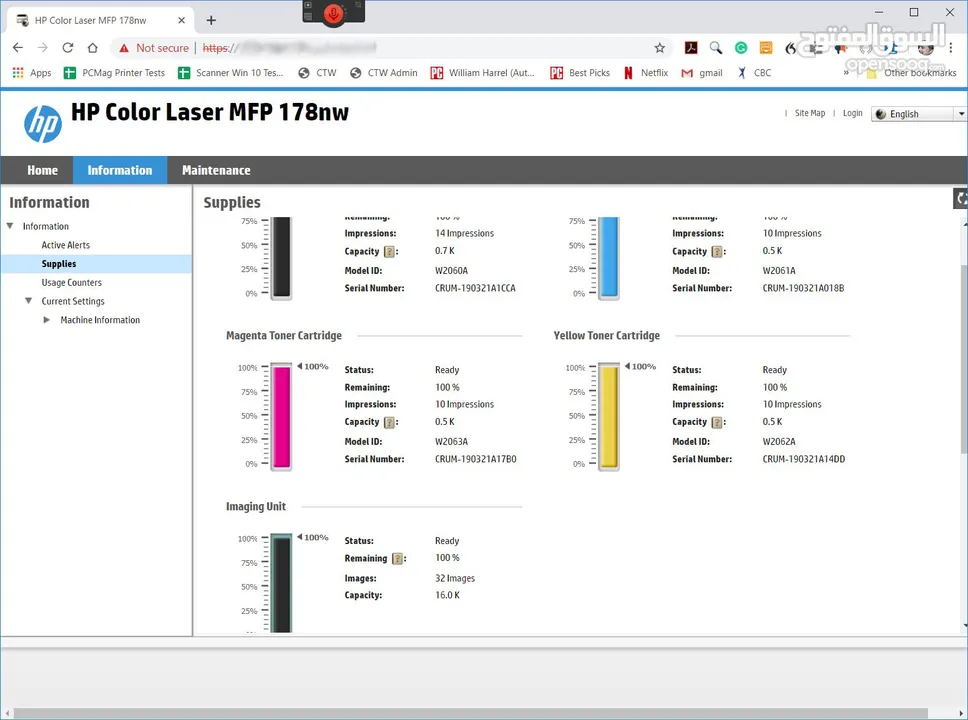Viewport: 968px width, 720px height.
Task: Open the Site Map link
Action: 809,114
